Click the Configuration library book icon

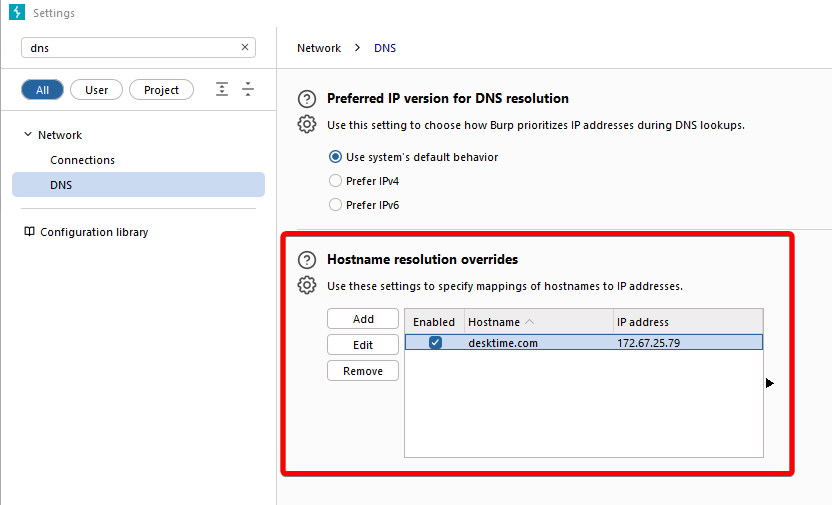29,232
